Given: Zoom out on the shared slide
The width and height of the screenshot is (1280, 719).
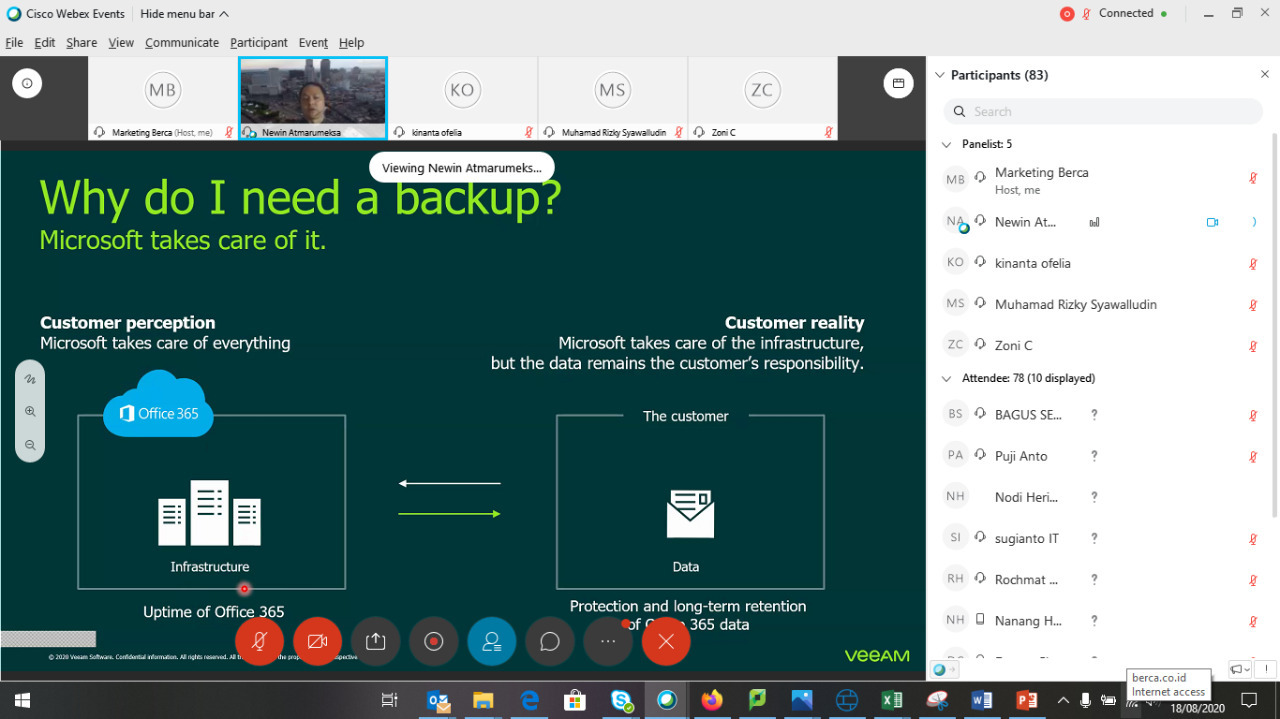Looking at the screenshot, I should pyautogui.click(x=30, y=445).
